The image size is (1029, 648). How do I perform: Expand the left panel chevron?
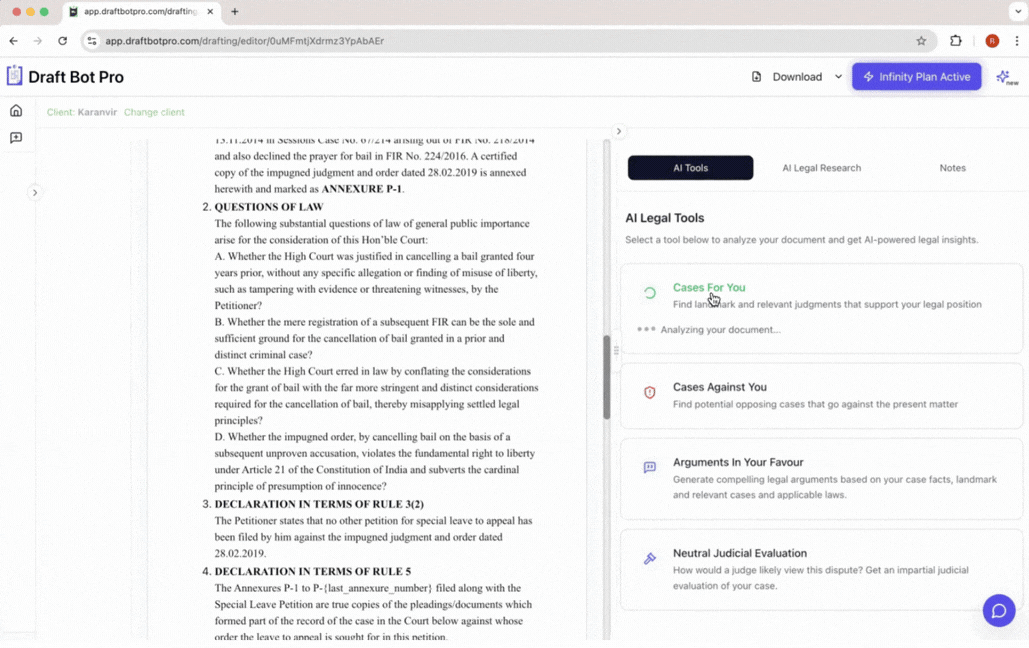[35, 192]
